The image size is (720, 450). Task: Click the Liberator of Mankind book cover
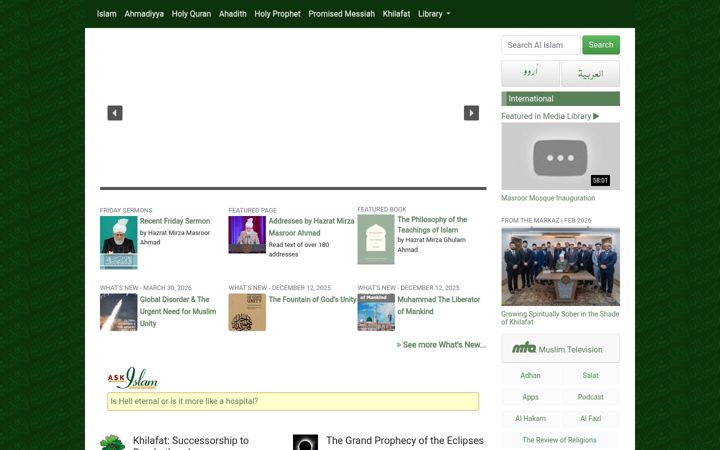click(x=376, y=312)
